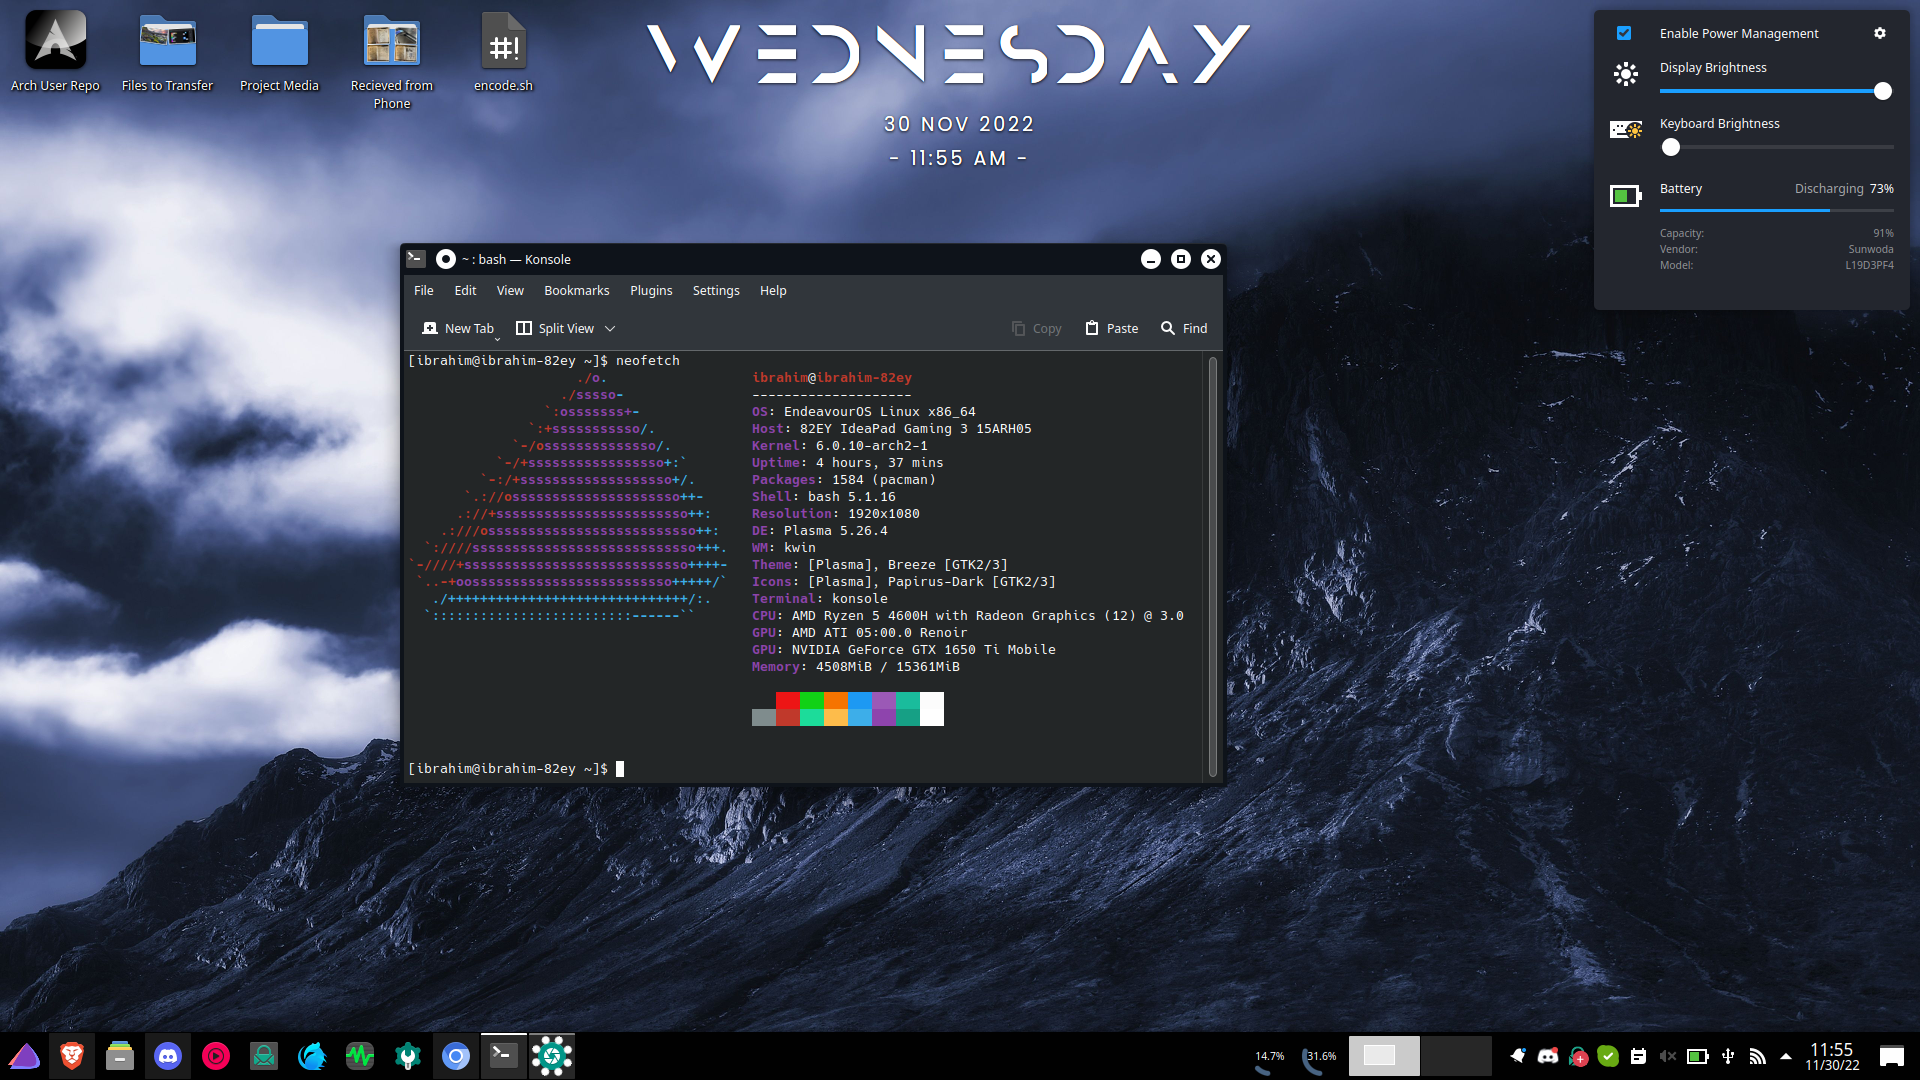This screenshot has width=1920, height=1080.
Task: Open the Settings menu in Konsole
Action: tap(716, 290)
